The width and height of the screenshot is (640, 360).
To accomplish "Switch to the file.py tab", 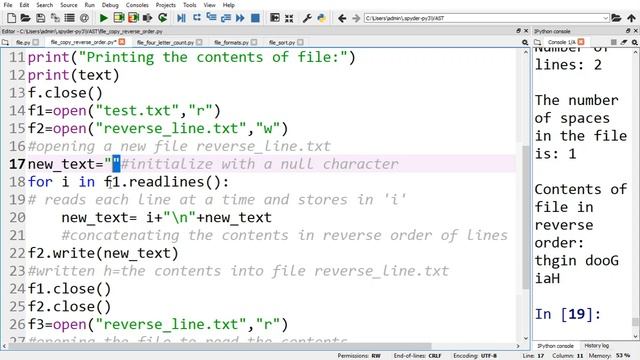I will [x=23, y=42].
